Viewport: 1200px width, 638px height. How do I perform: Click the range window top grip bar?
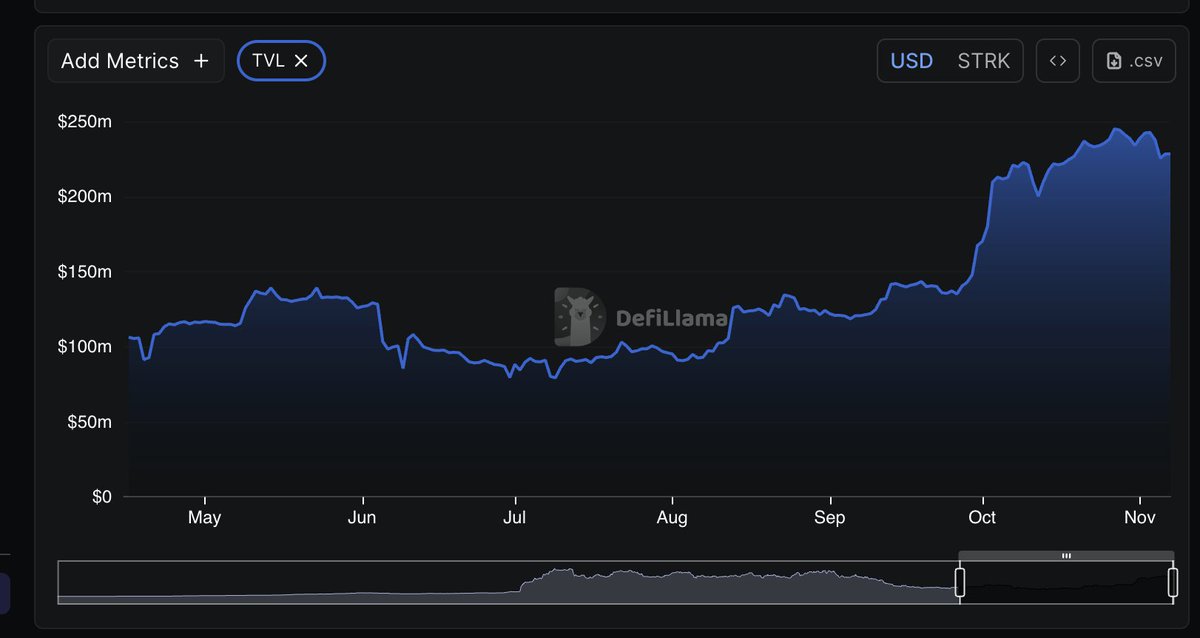tap(1066, 555)
